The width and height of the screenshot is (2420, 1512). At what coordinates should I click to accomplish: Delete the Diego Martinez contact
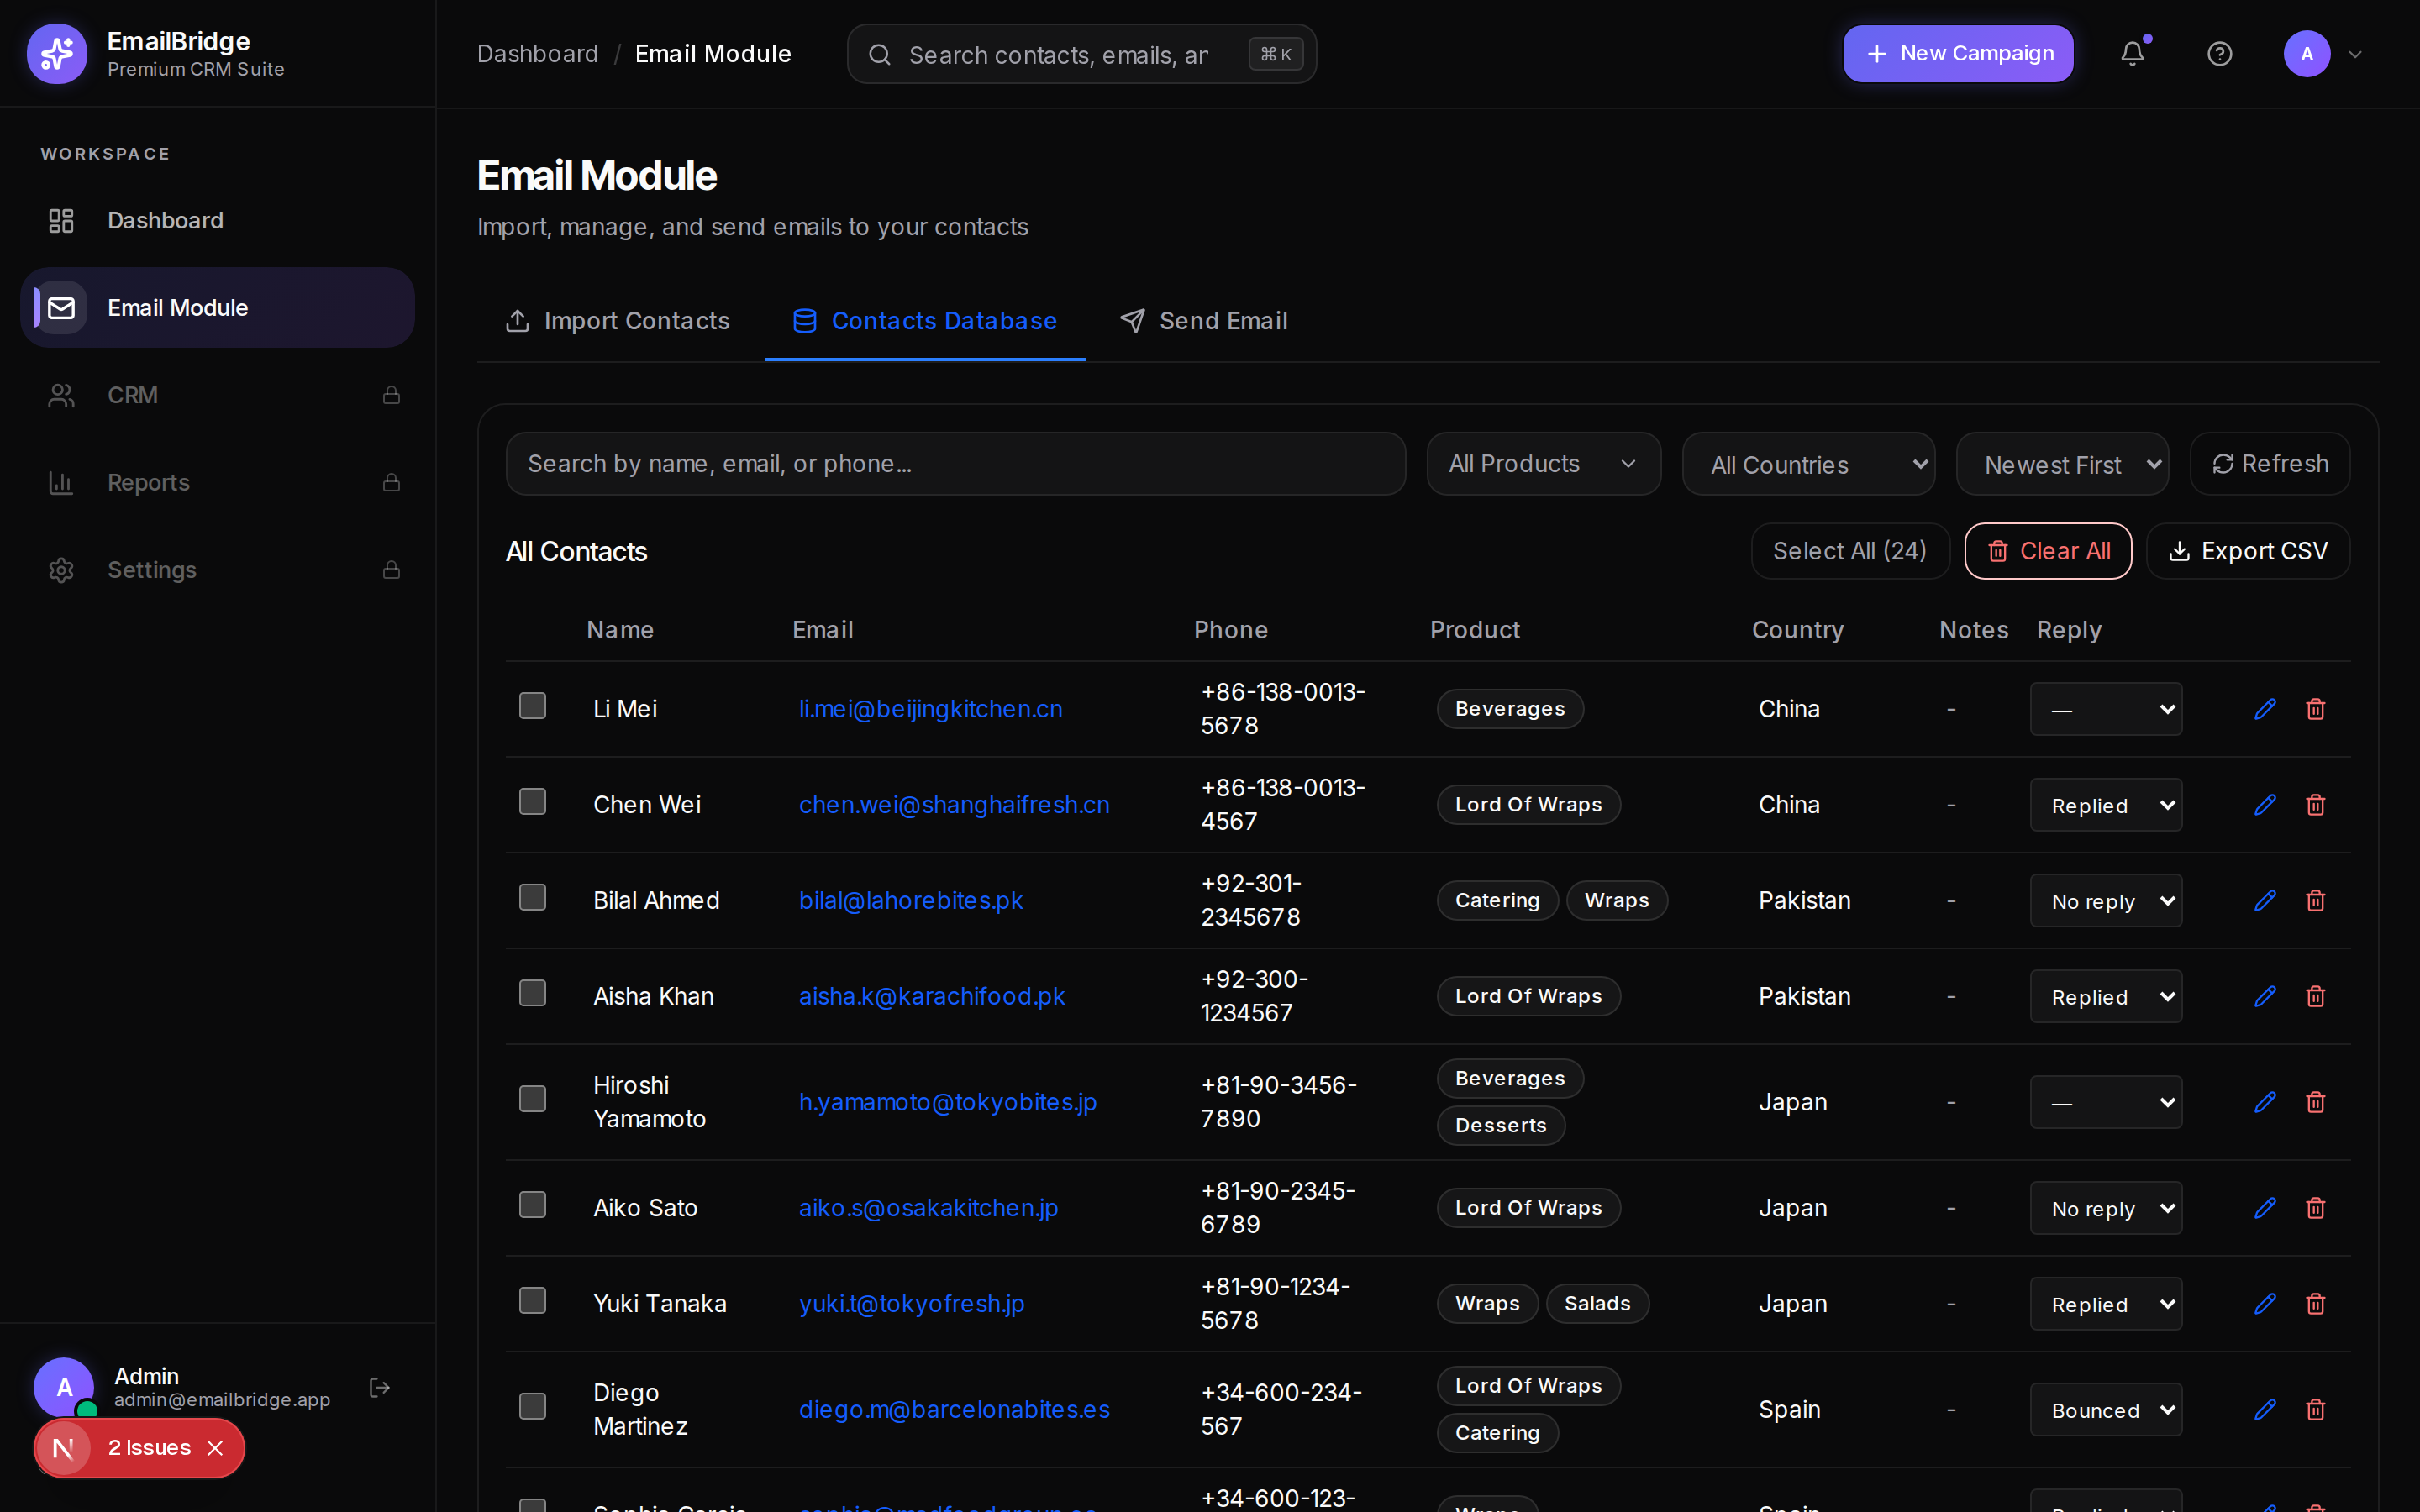coord(2315,1410)
